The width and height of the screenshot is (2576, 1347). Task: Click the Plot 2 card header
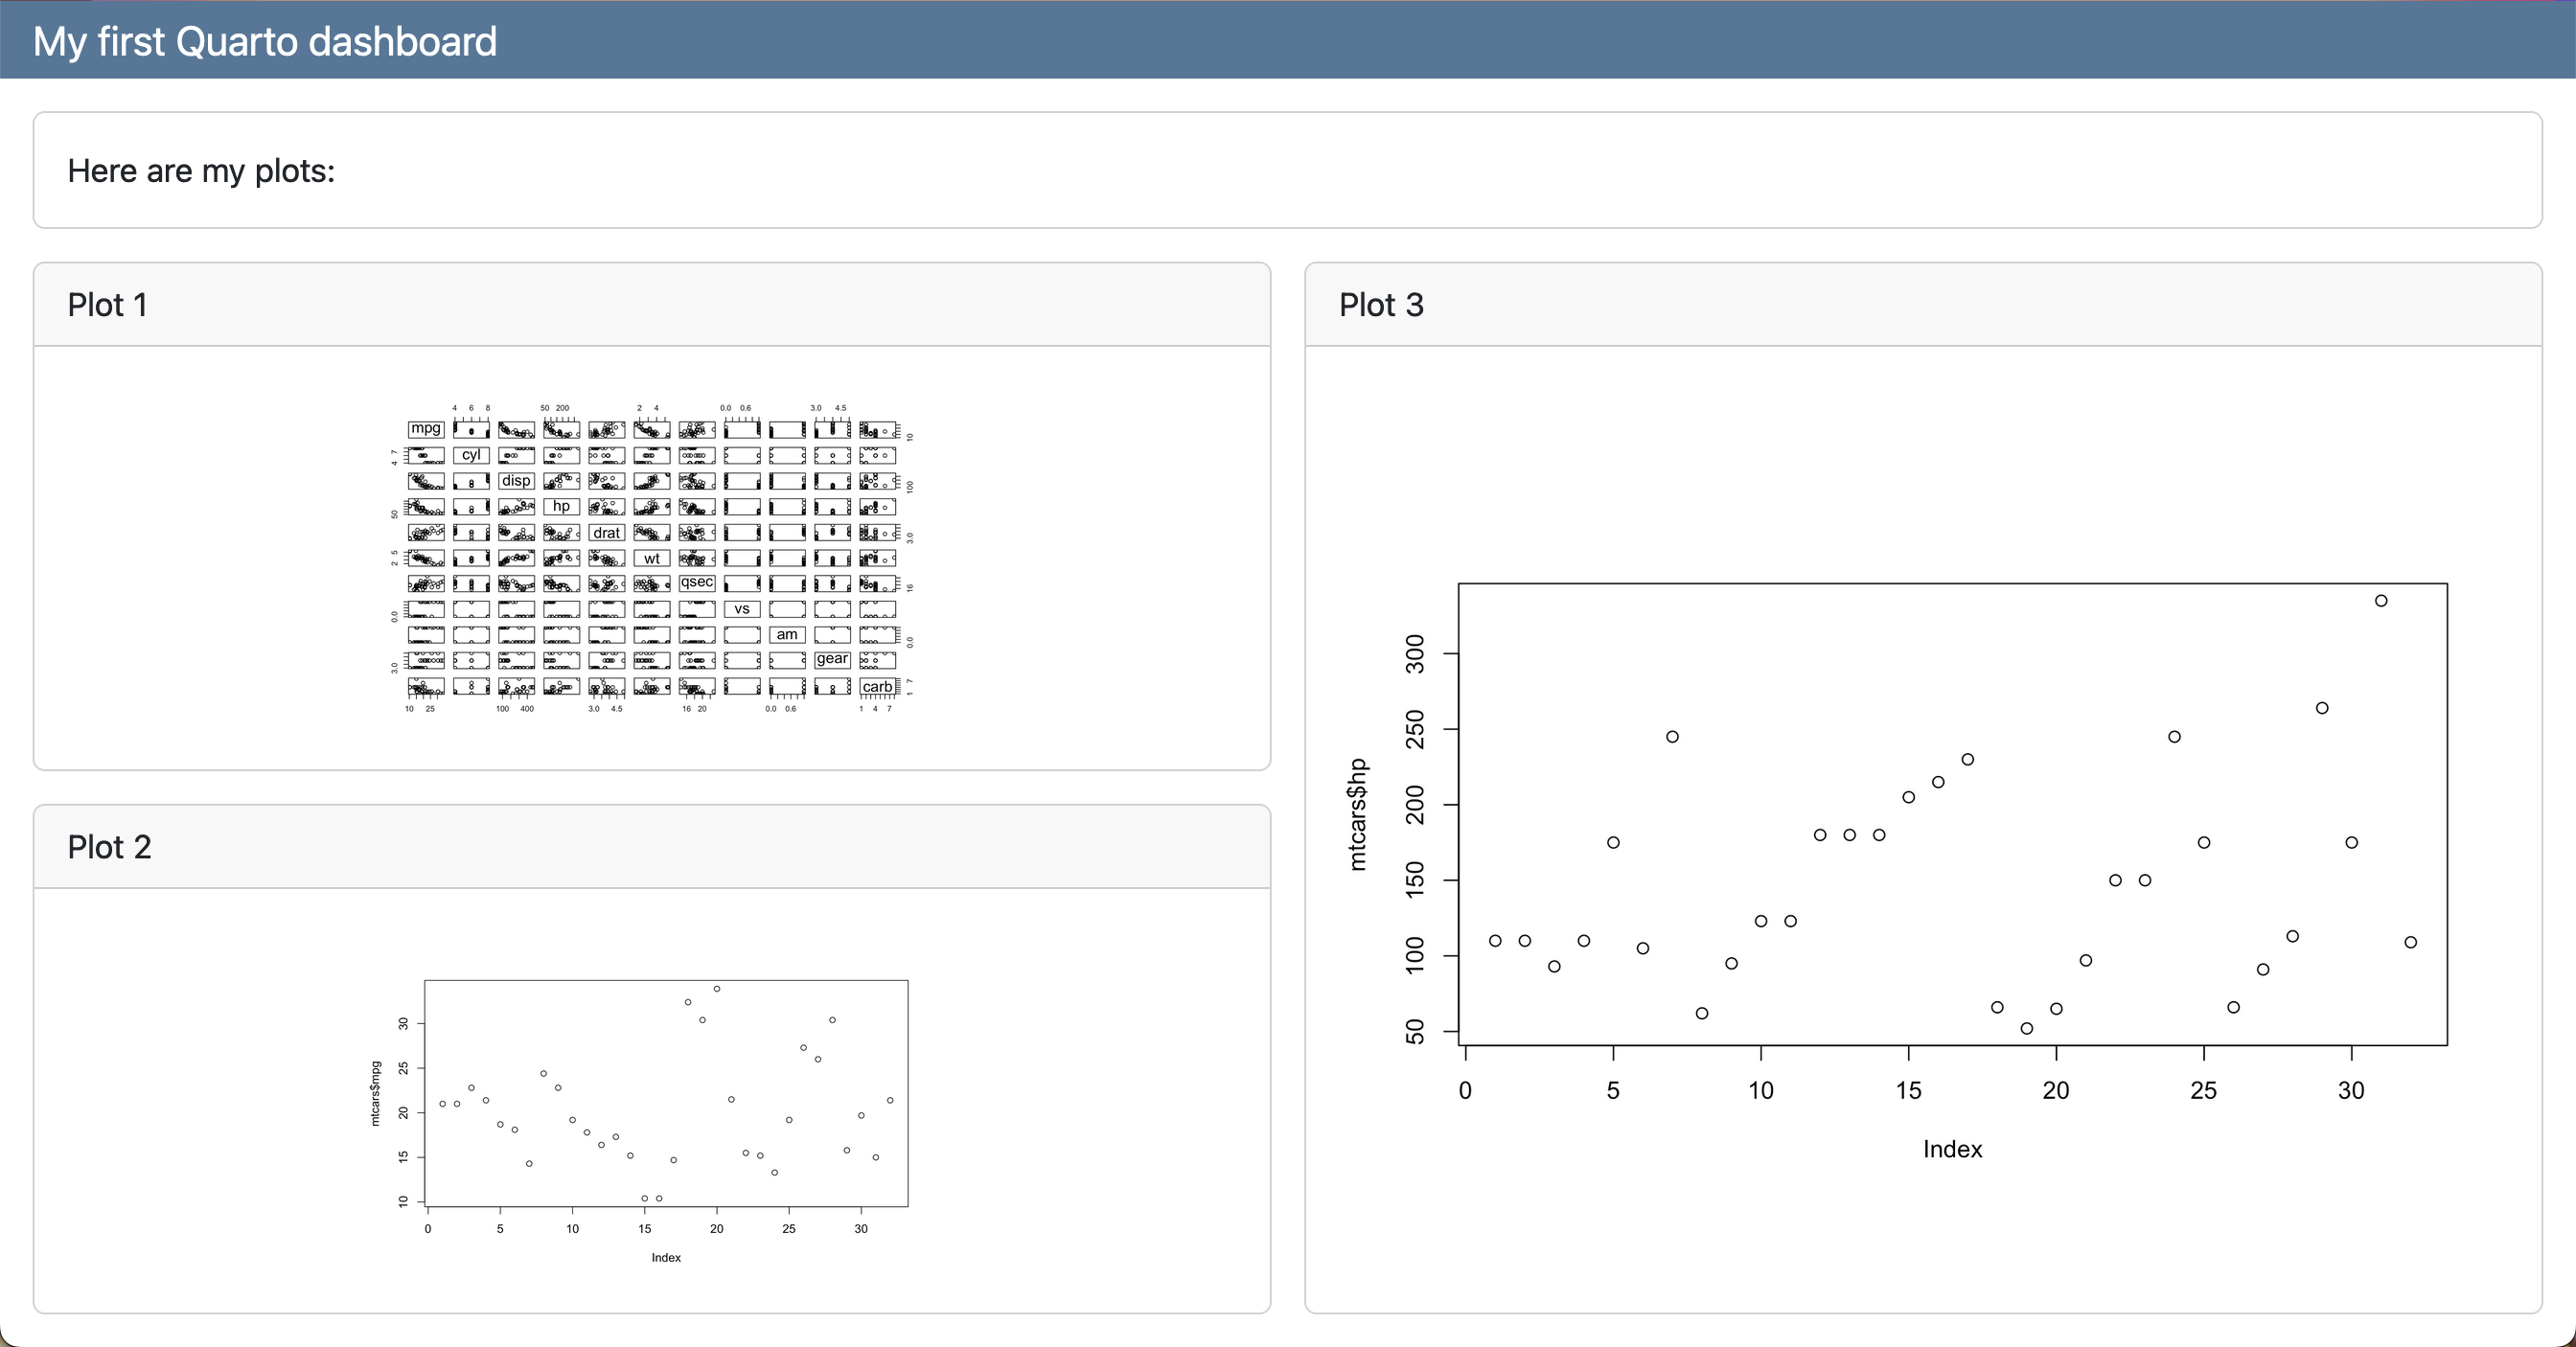(x=110, y=846)
